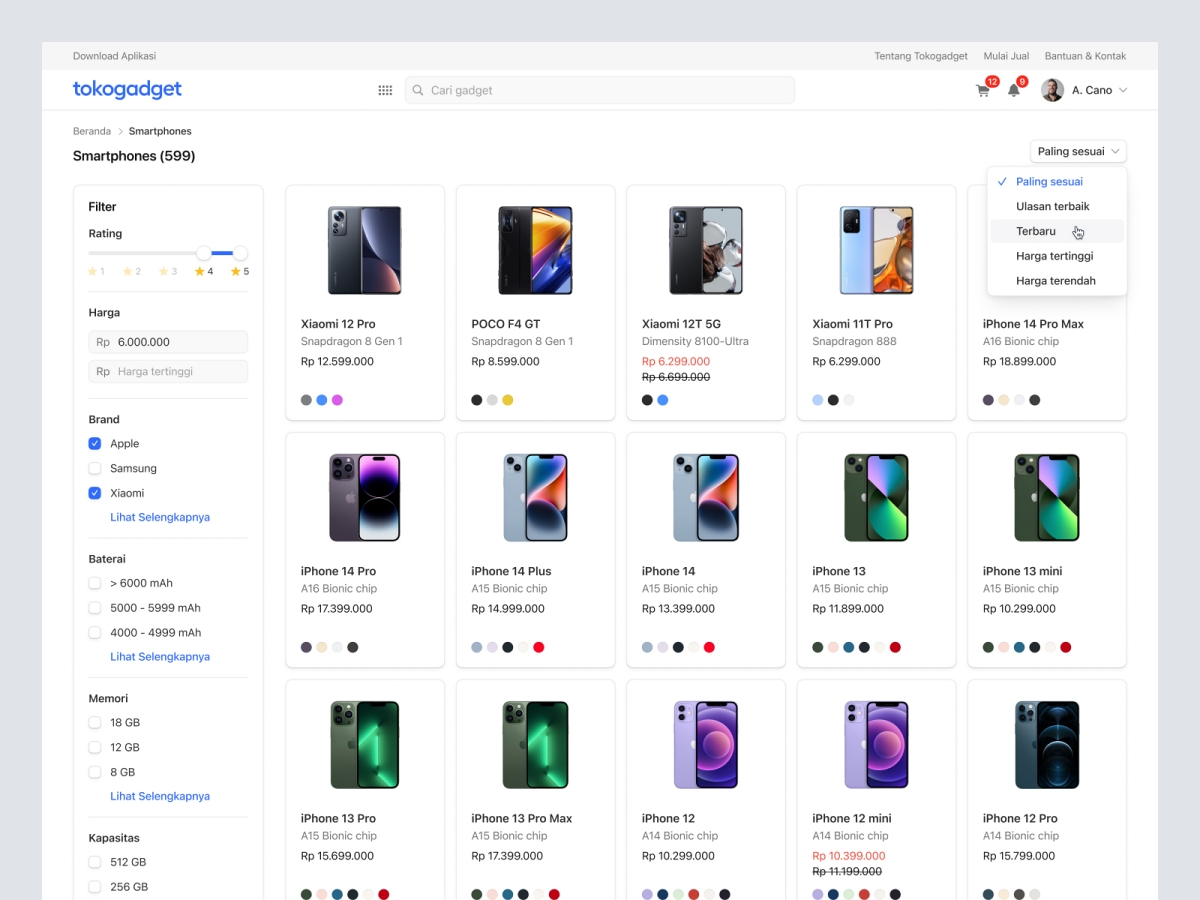Viewport: 1200px width, 900px height.
Task: Check the 5000 - 5999 mAh checkbox
Action: (95, 608)
